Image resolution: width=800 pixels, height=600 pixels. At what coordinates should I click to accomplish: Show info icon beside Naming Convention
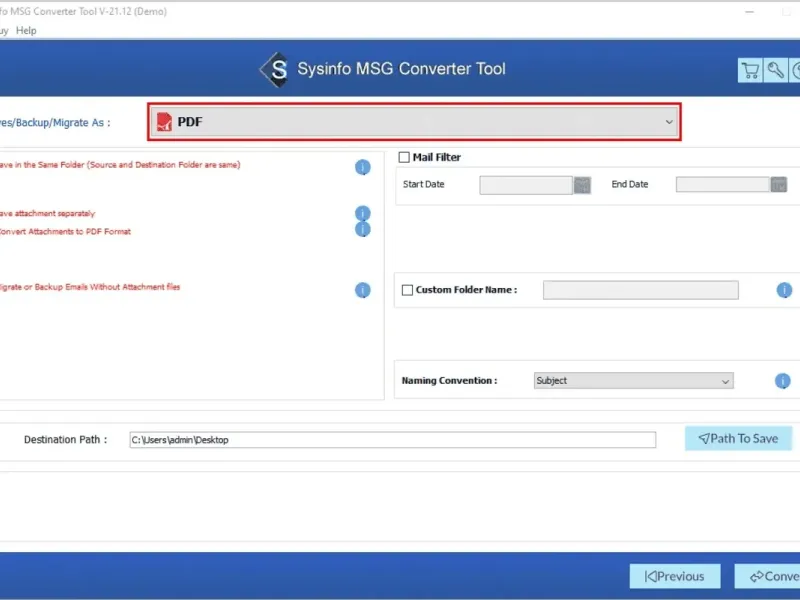783,381
